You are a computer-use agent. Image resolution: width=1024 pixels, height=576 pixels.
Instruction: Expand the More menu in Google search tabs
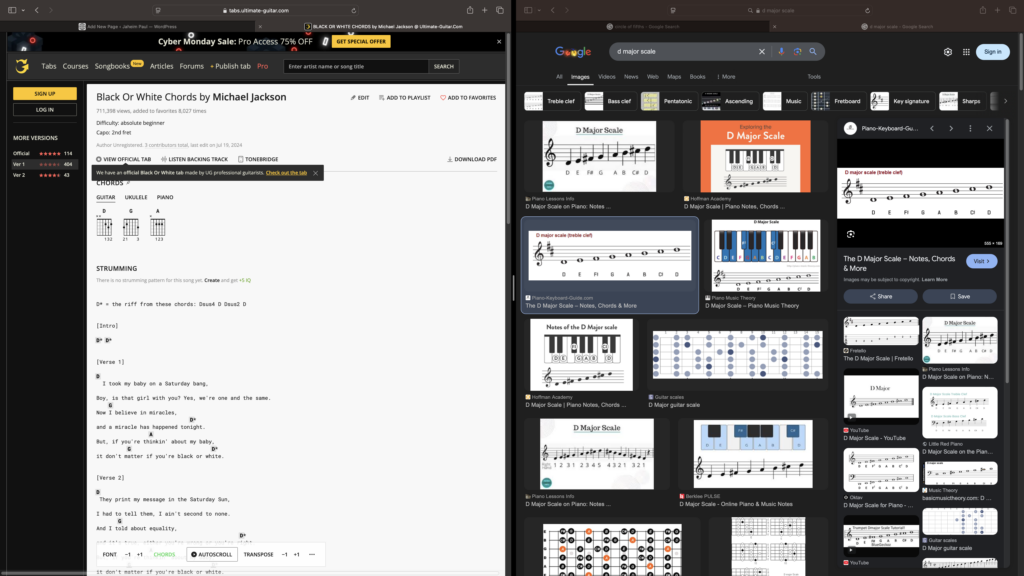pyautogui.click(x=727, y=76)
